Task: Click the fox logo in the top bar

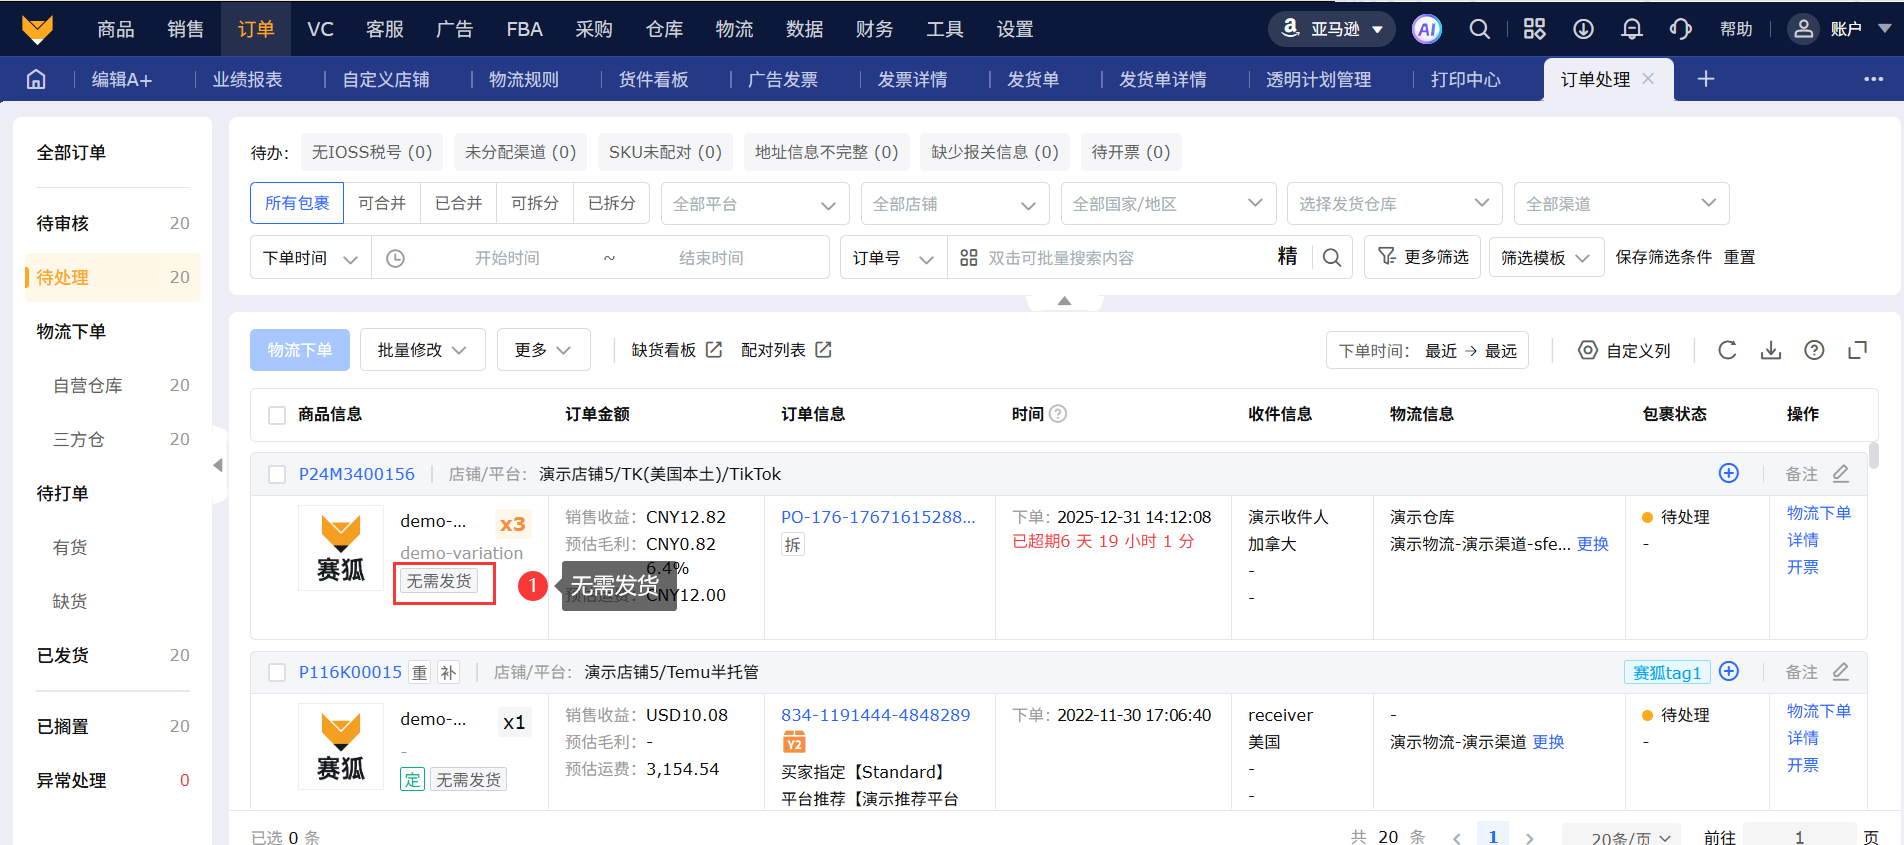Action: point(37,29)
